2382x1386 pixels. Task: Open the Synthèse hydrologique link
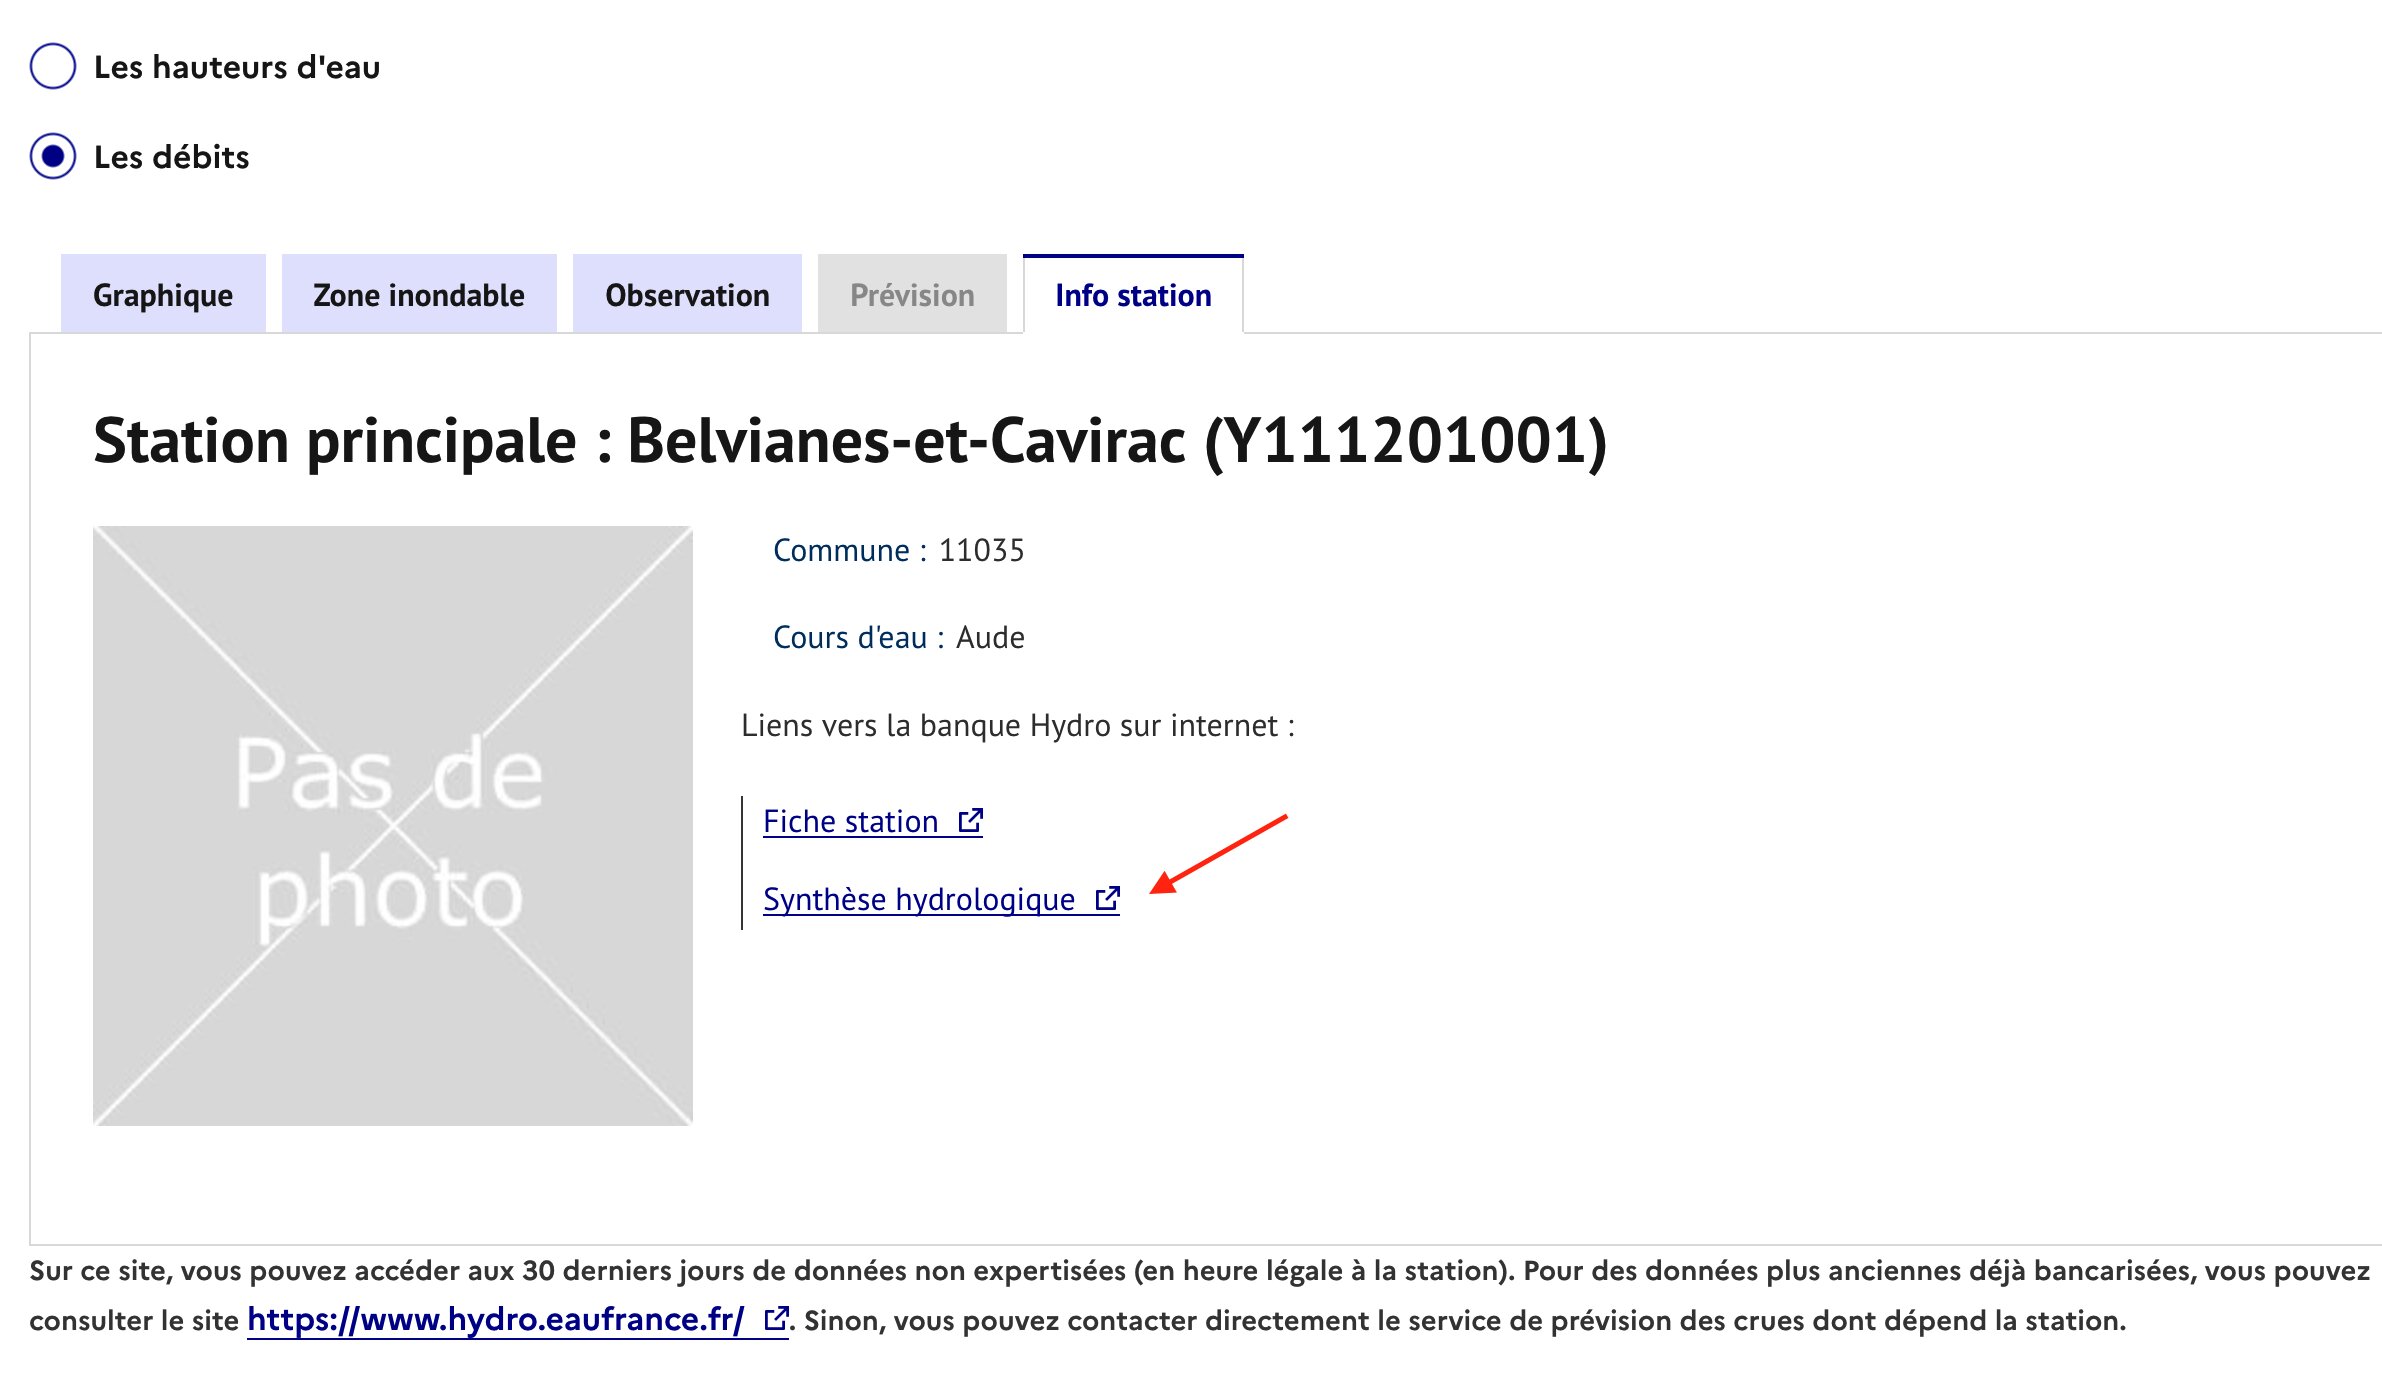[918, 899]
